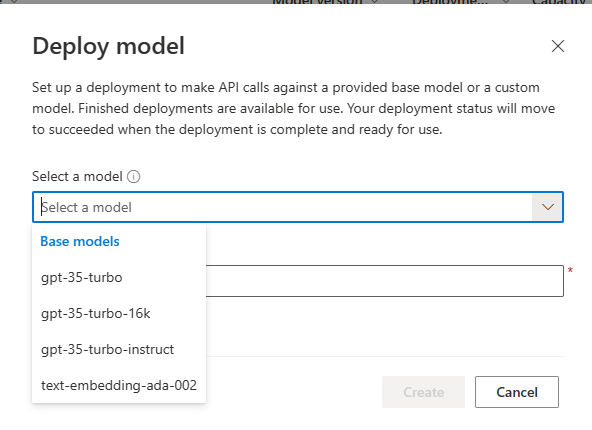Cancel the model deployment
592x430 pixels.
[x=517, y=392]
